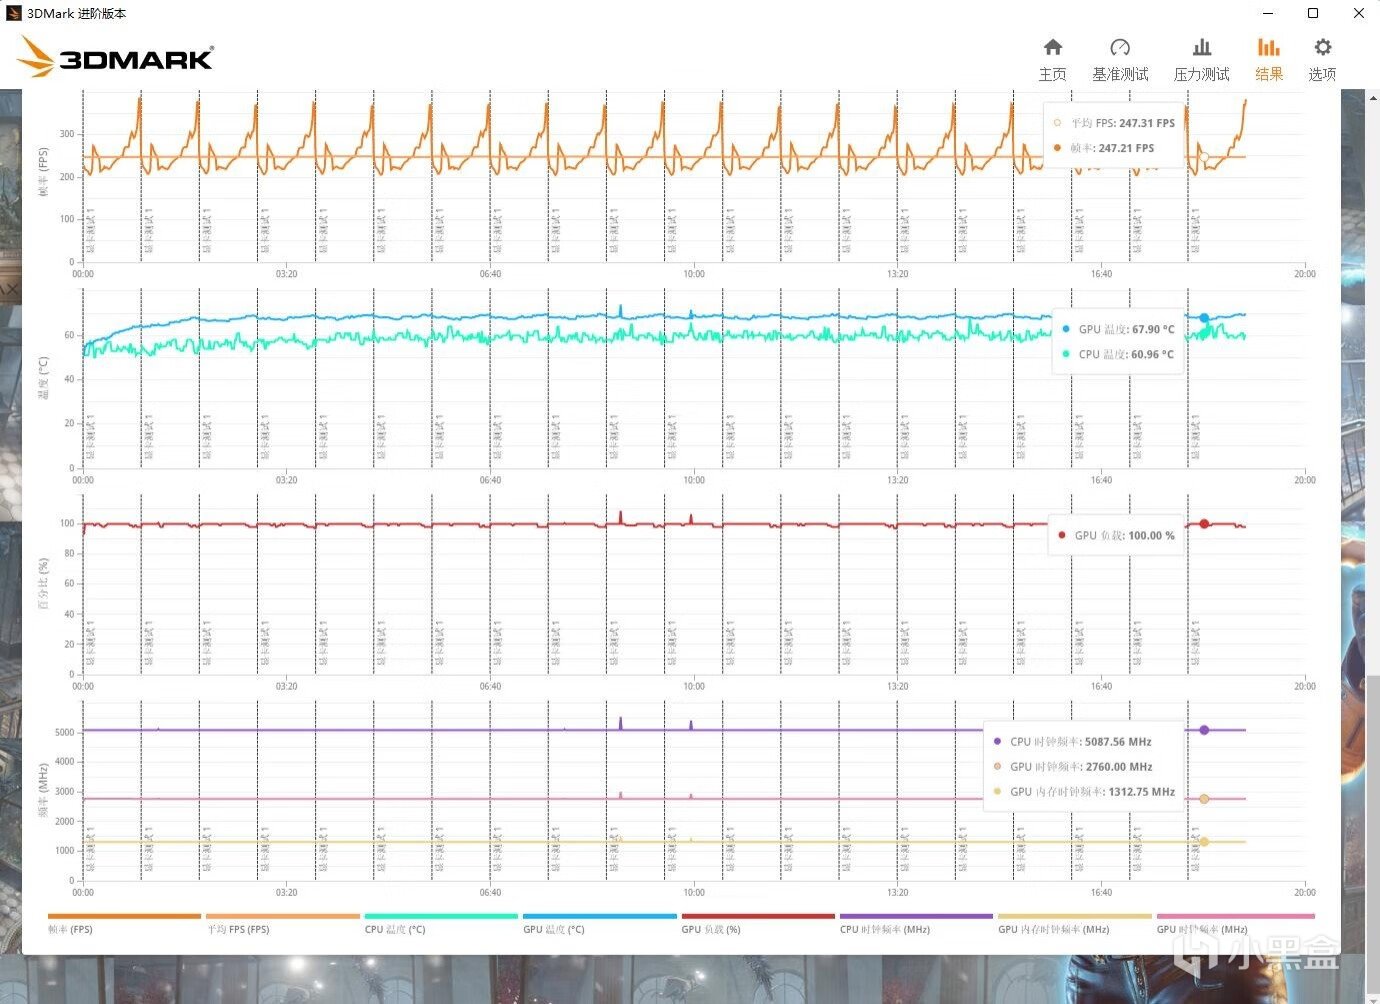The image size is (1380, 1004).
Task: Click the 5000 tick on the frequency chart axis
Action: click(64, 733)
